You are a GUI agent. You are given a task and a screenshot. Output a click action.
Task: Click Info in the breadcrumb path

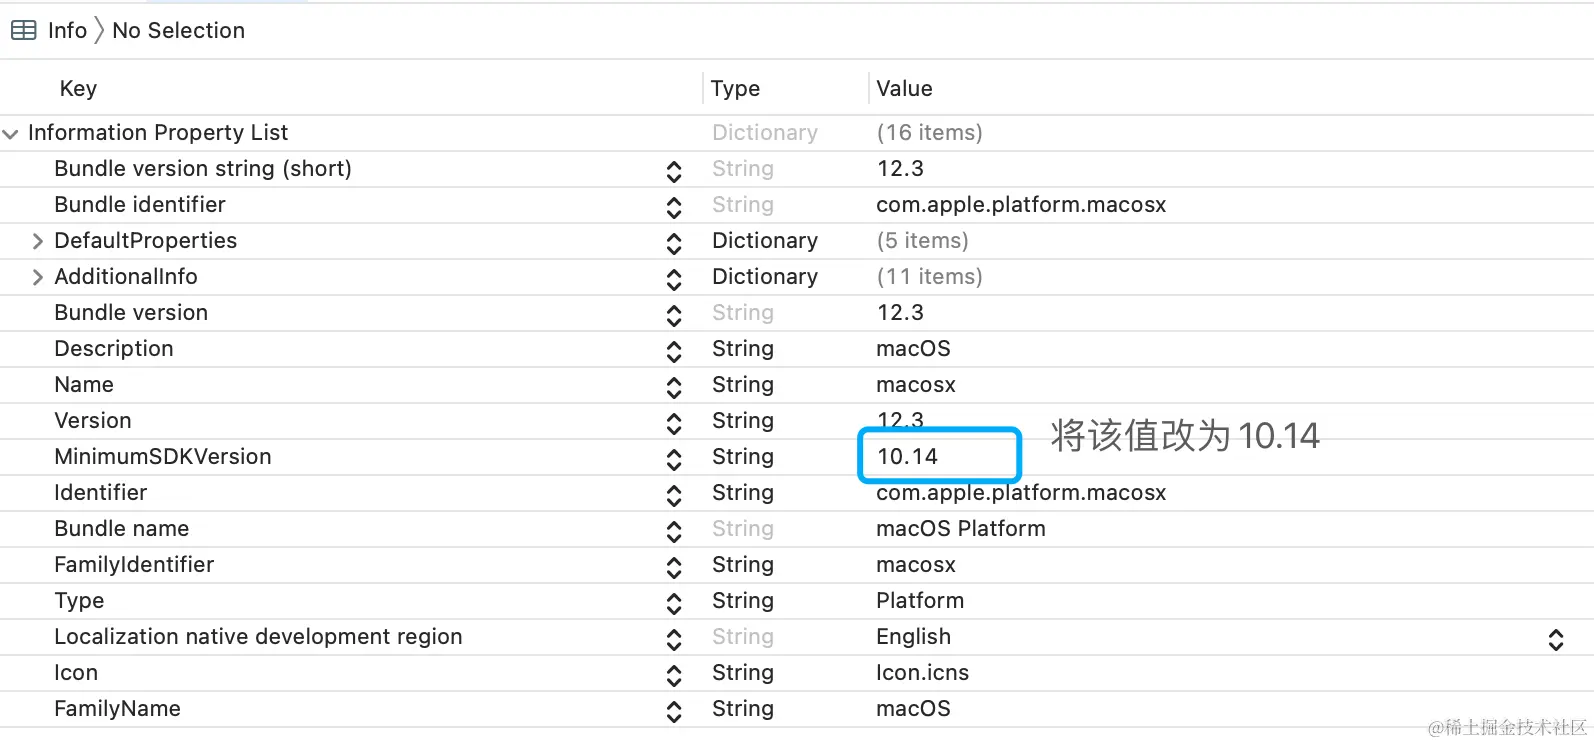pos(67,31)
